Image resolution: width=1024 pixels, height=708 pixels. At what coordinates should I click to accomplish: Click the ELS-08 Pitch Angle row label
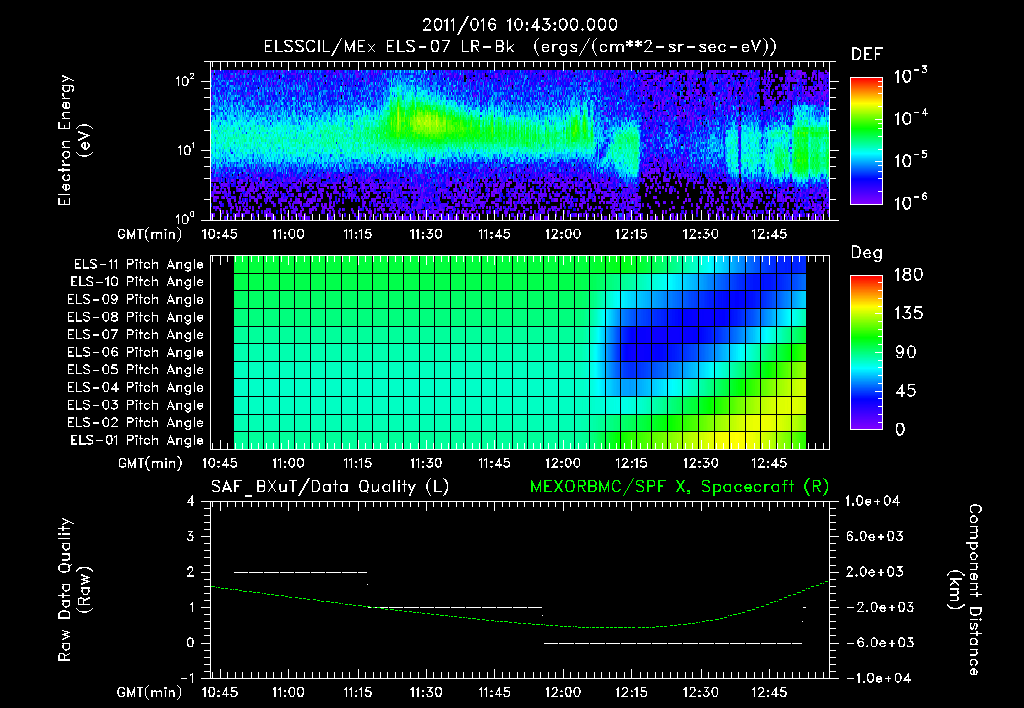(x=136, y=317)
